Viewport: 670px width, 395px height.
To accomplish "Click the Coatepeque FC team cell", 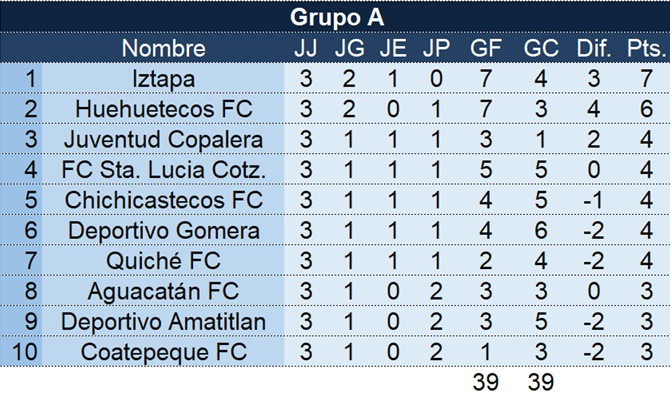I will click(x=163, y=352).
